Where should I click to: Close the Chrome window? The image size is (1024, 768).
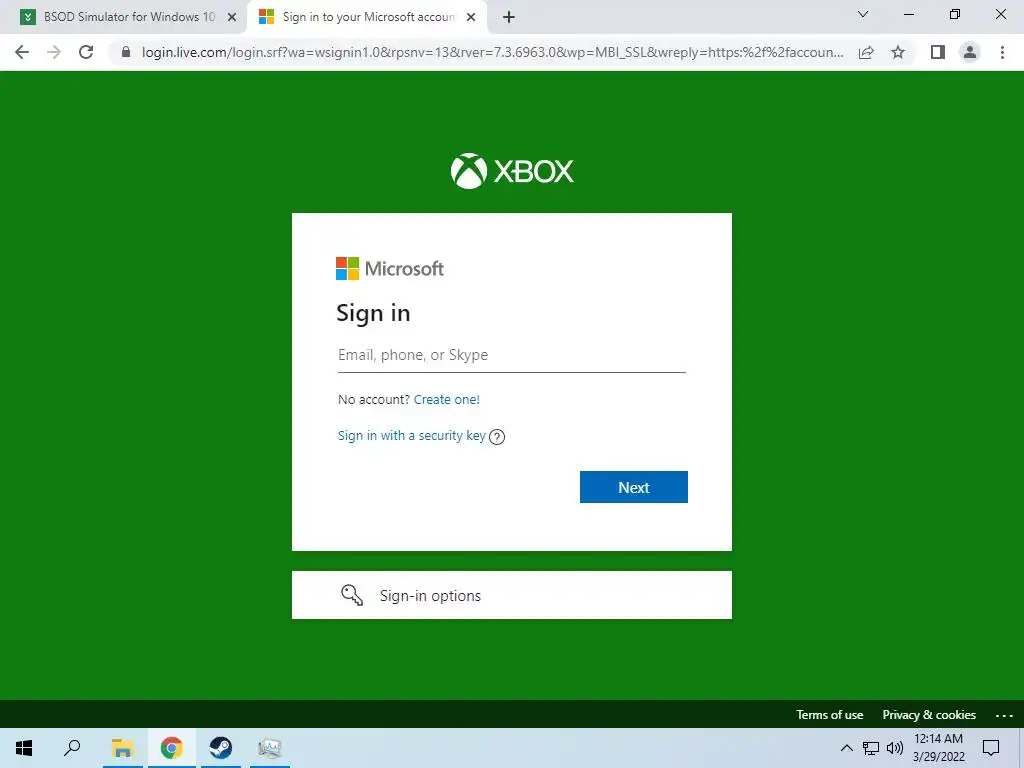1000,14
